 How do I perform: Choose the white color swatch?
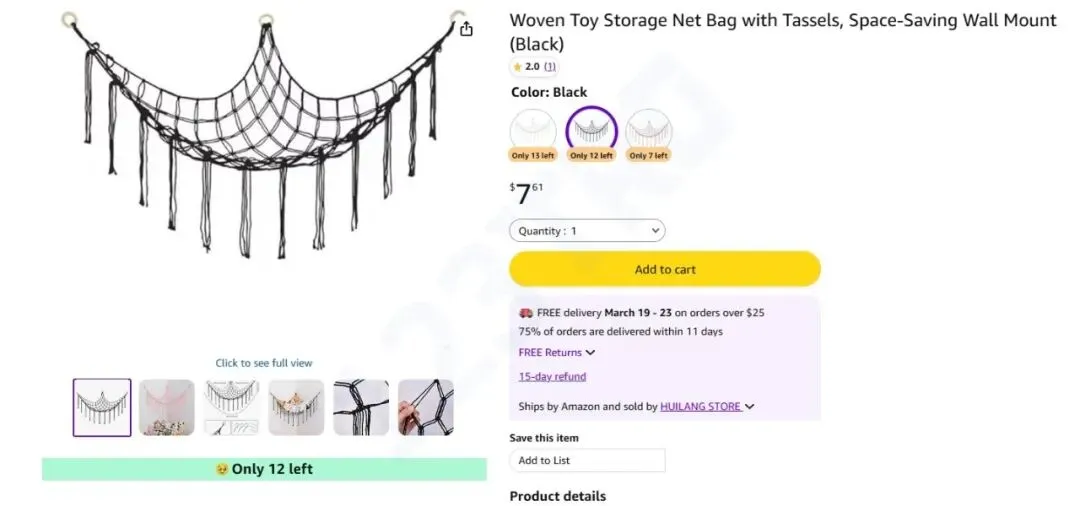[x=533, y=131]
